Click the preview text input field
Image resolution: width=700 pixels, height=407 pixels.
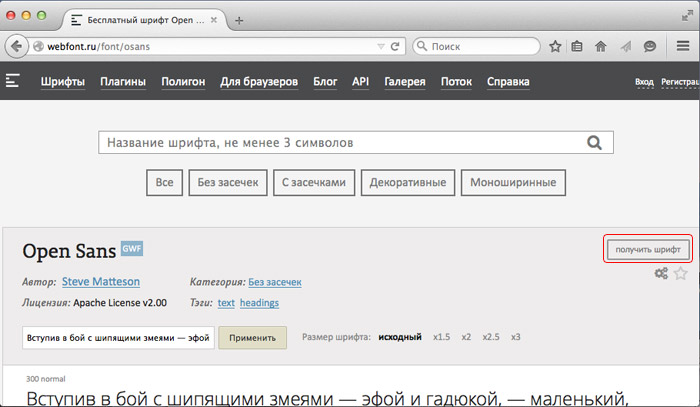118,337
